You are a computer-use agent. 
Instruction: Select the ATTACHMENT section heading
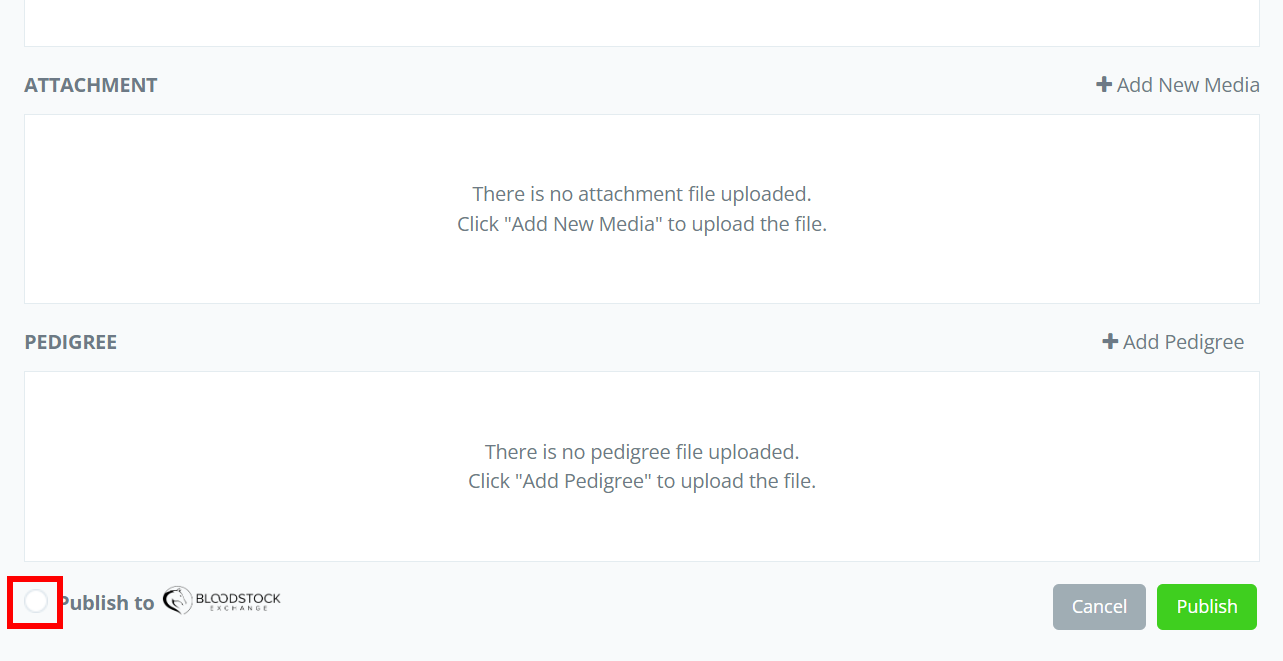[91, 85]
